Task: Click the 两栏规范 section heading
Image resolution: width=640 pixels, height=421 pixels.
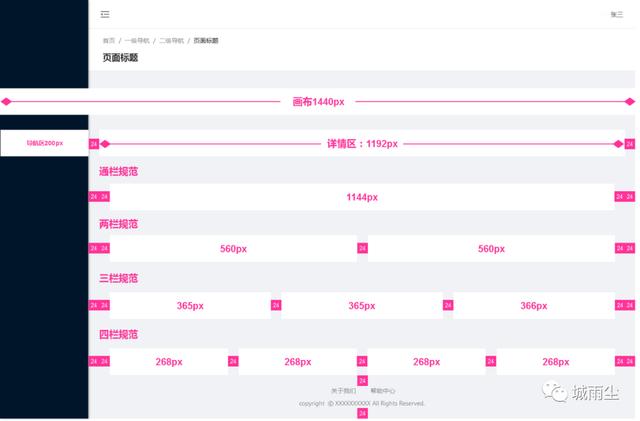Action: click(x=118, y=225)
